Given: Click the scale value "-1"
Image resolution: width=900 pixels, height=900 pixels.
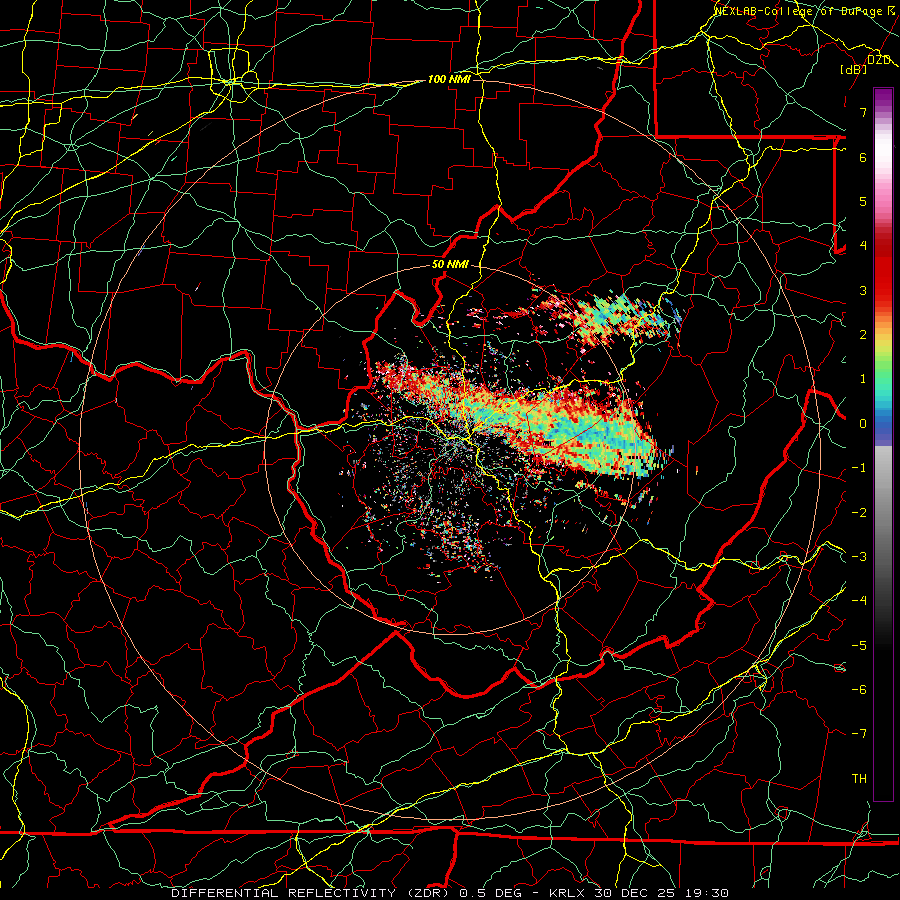Looking at the screenshot, I should point(859,468).
